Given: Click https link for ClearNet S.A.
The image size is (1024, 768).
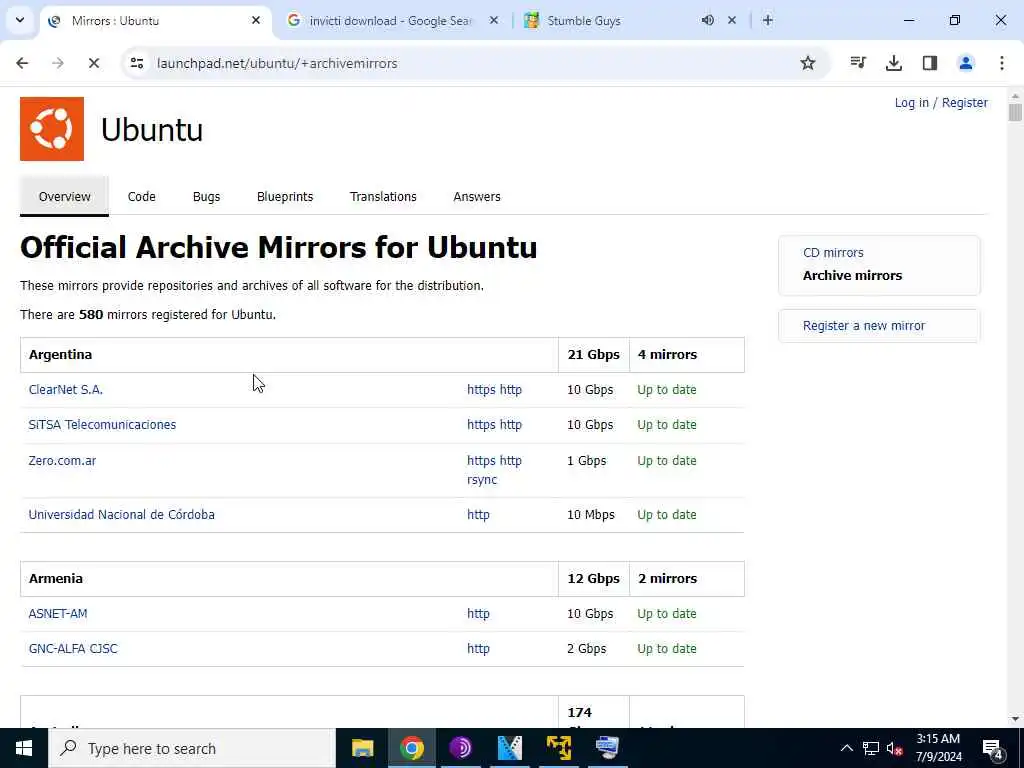Looking at the screenshot, I should tap(481, 390).
